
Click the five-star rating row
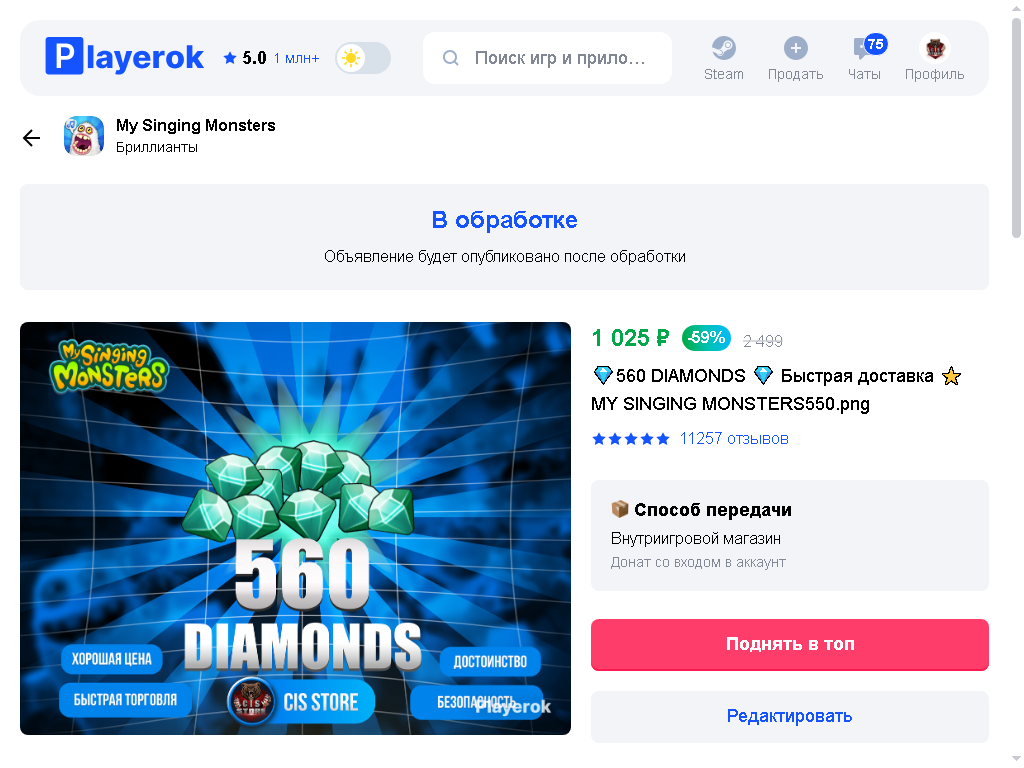(x=631, y=439)
